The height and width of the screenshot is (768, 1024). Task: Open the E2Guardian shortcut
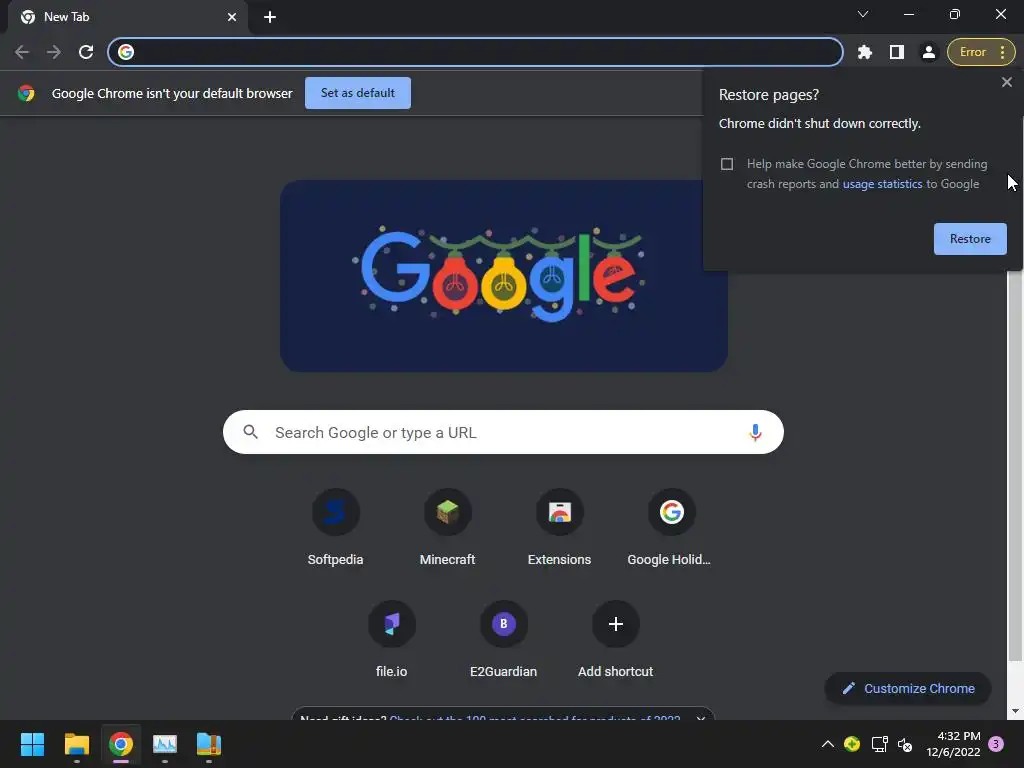(504, 640)
